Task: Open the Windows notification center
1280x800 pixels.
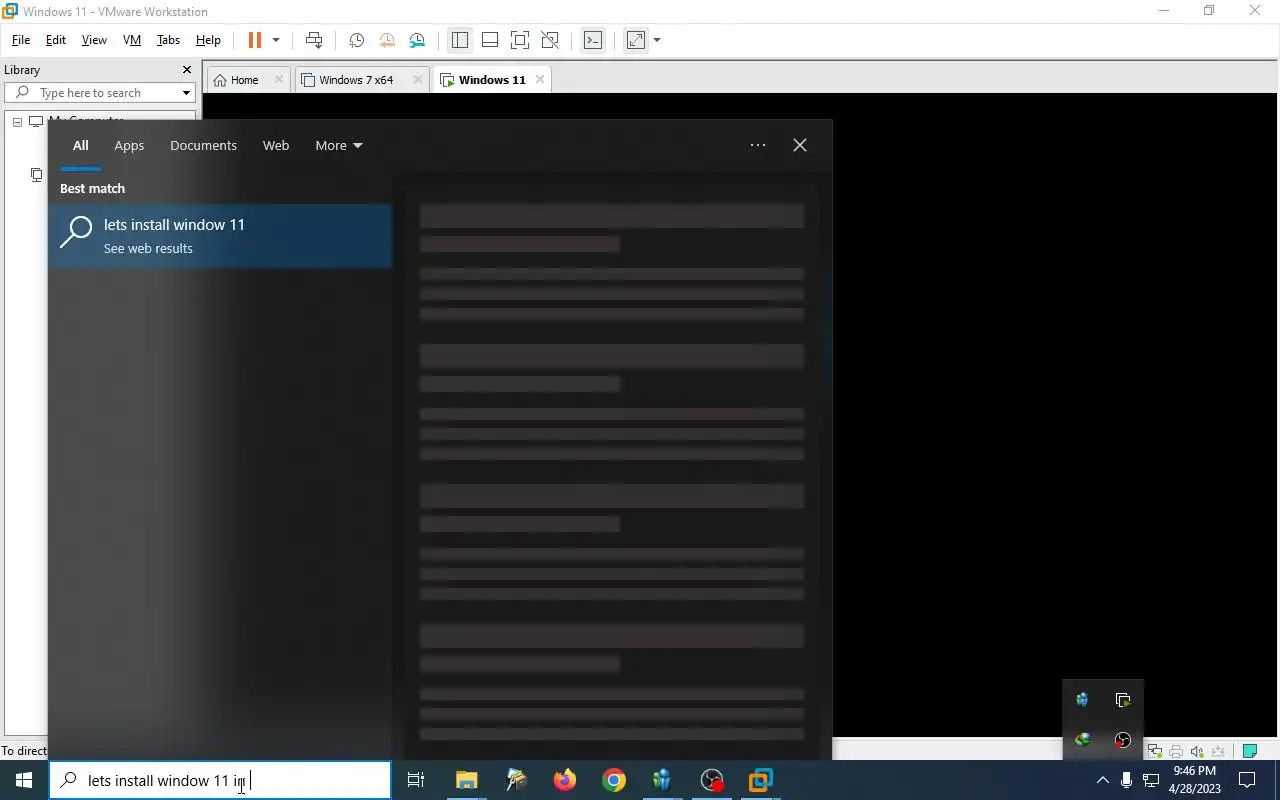Action: click(1248, 780)
